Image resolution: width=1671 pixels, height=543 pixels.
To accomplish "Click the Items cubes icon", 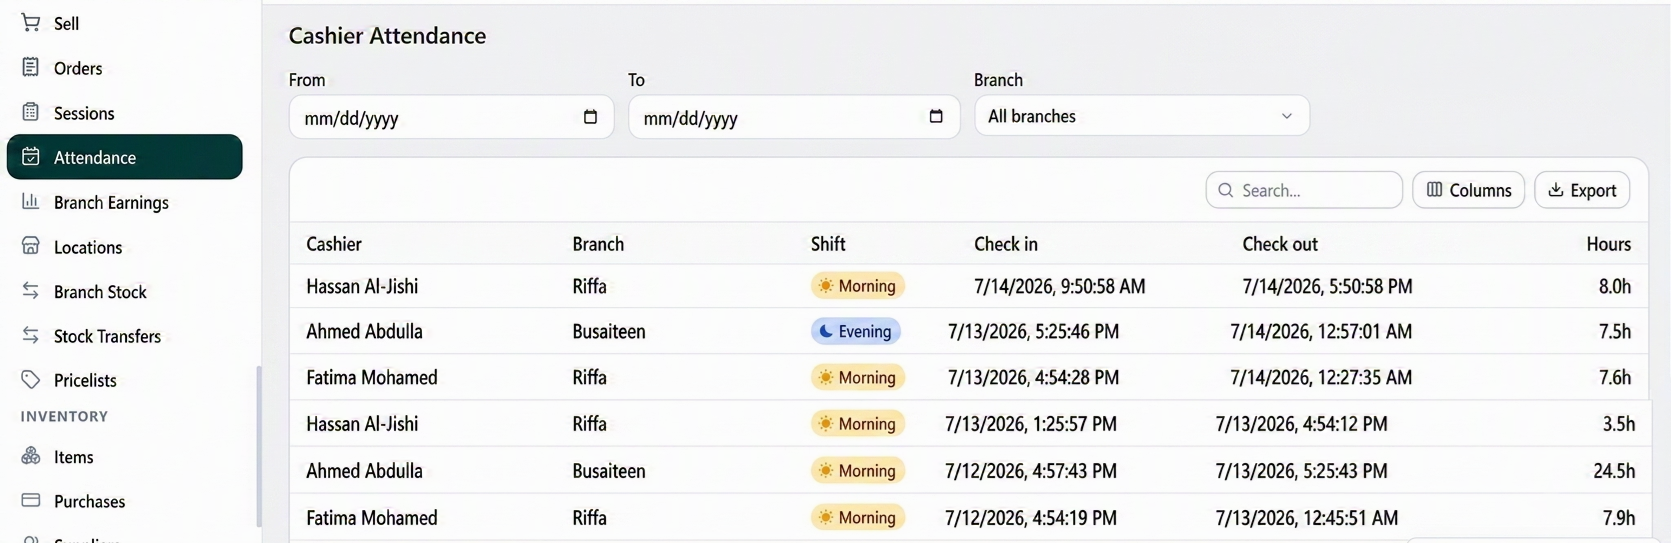I will coord(31,456).
